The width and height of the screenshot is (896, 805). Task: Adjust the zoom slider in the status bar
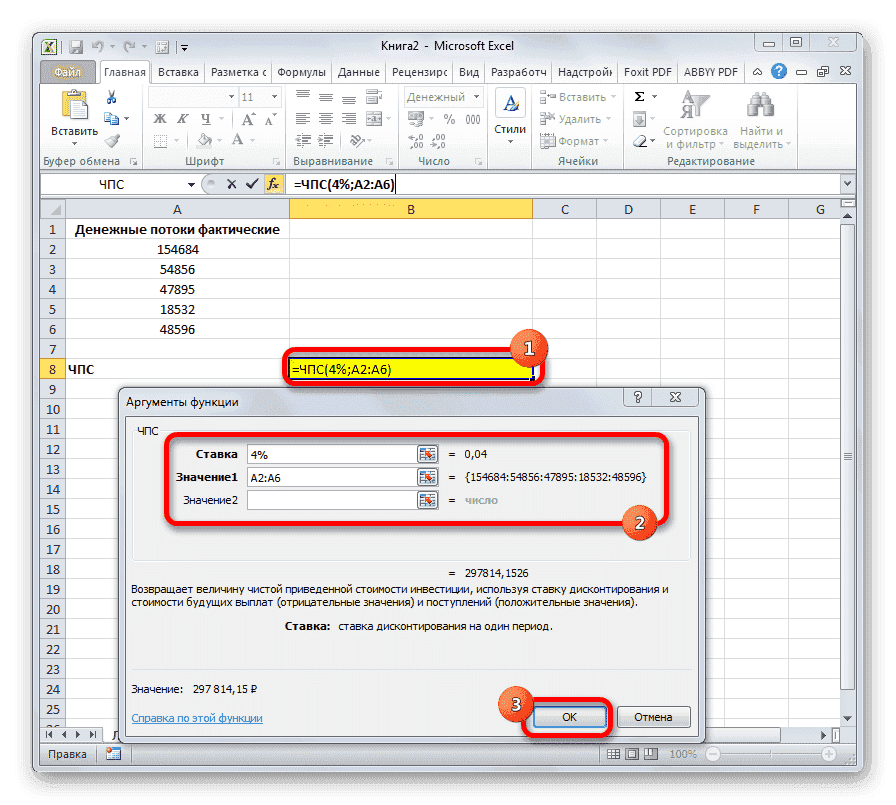click(x=770, y=754)
